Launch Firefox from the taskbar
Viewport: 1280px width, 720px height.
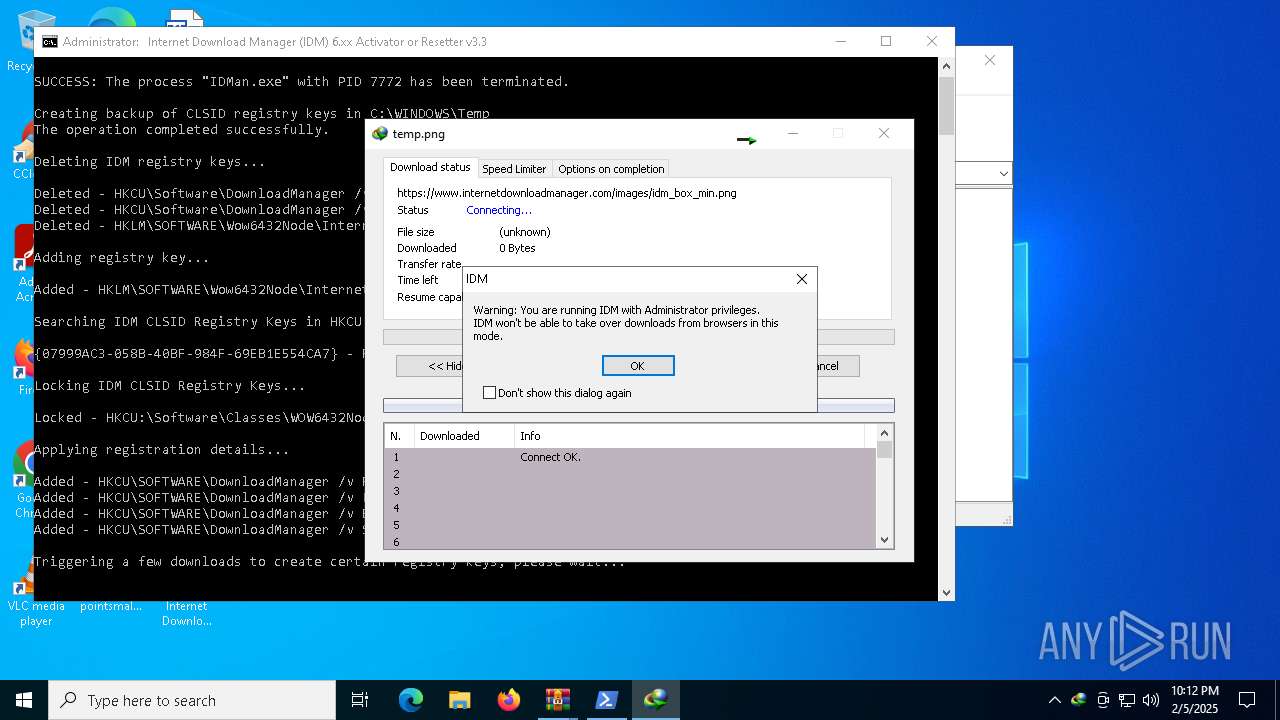(508, 700)
